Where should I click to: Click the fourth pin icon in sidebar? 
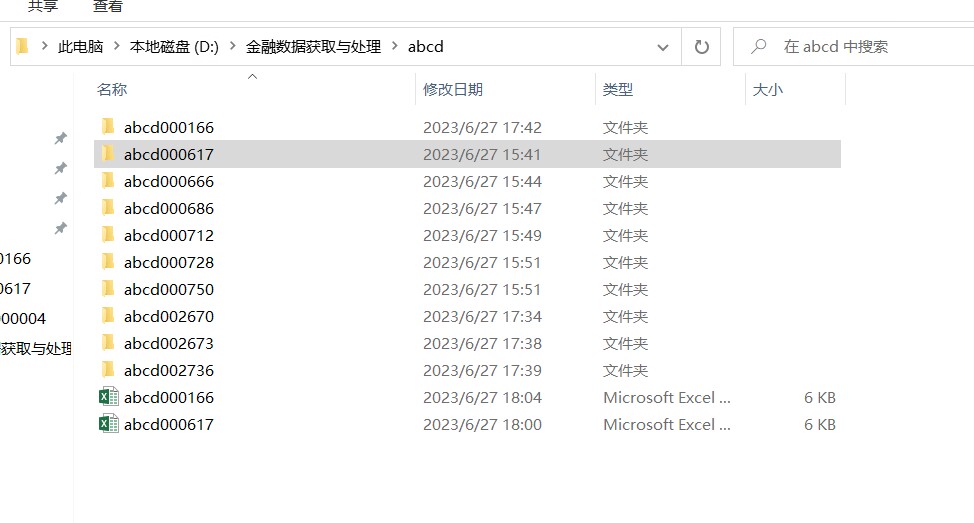point(60,228)
